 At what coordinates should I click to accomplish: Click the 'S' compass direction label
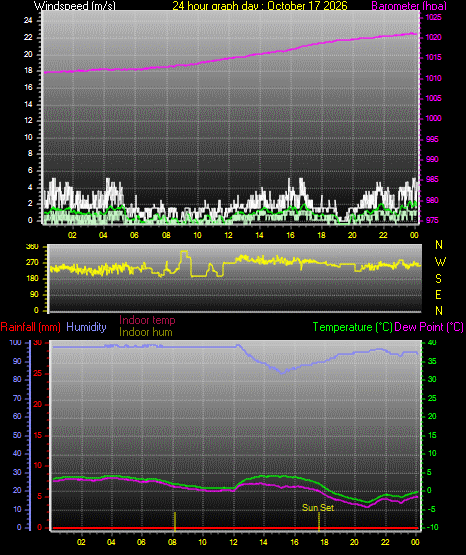[438, 279]
